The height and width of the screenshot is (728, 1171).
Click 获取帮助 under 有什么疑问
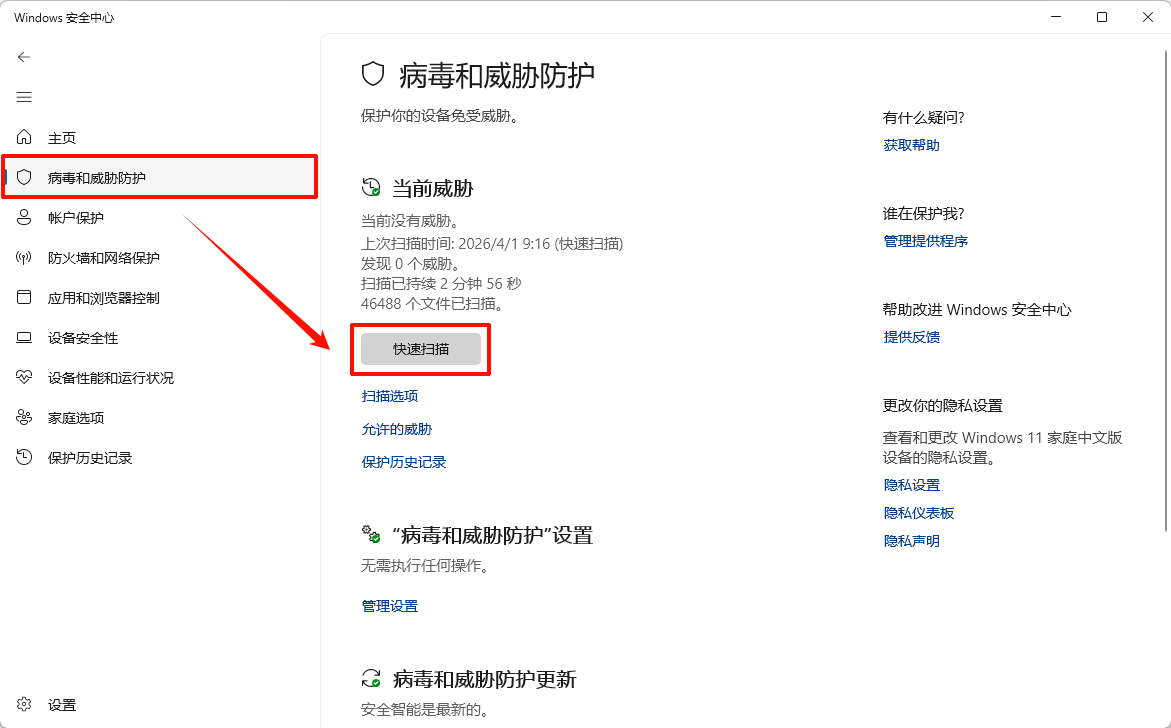[910, 144]
